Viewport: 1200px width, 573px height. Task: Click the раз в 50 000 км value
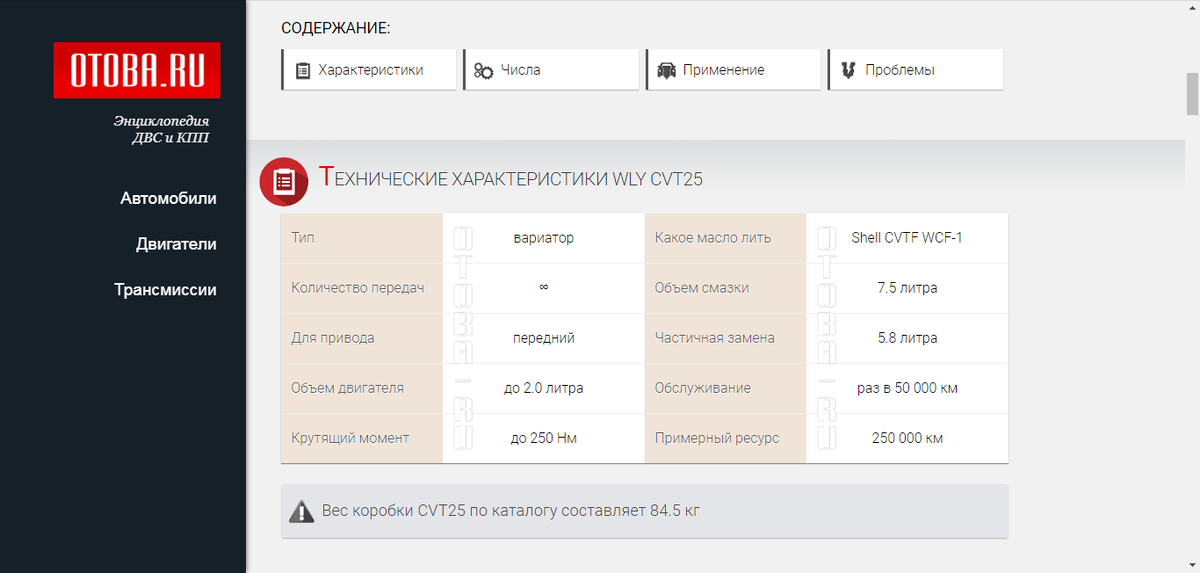(x=907, y=388)
